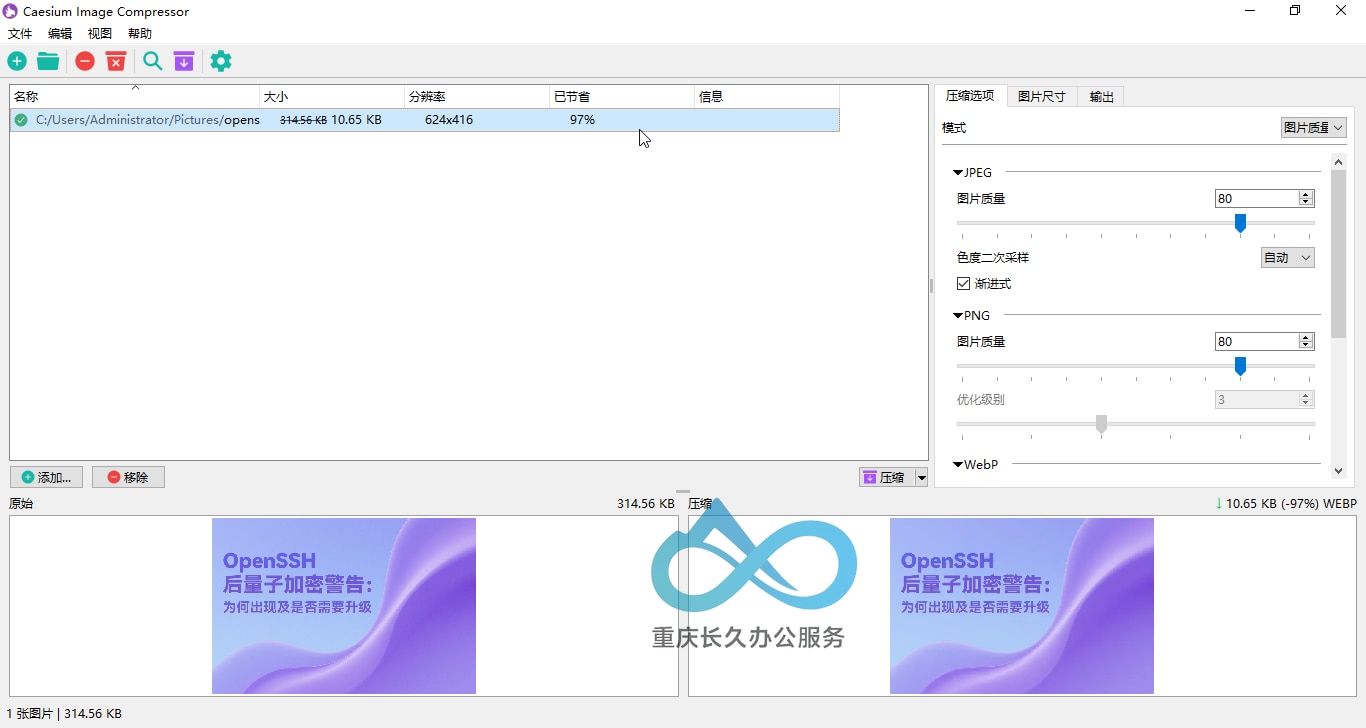Sort by the 已节省 column header
1366x728 pixels.
622,97
